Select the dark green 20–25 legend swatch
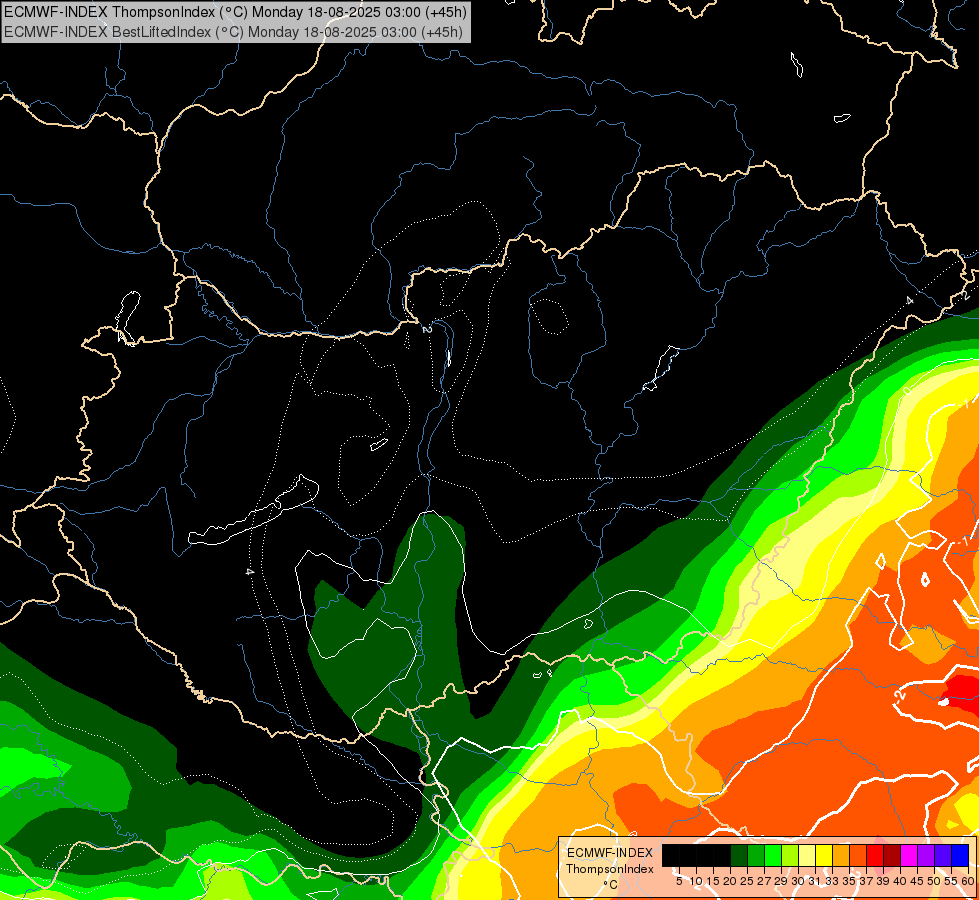Screen dimensions: 979x900 coord(739,855)
